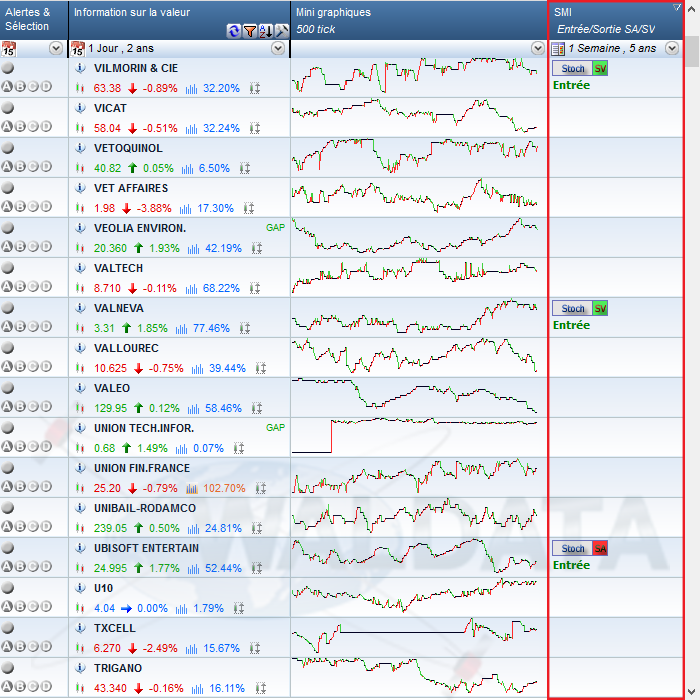Click the VET AFFAIRES price 1.98

(104, 208)
